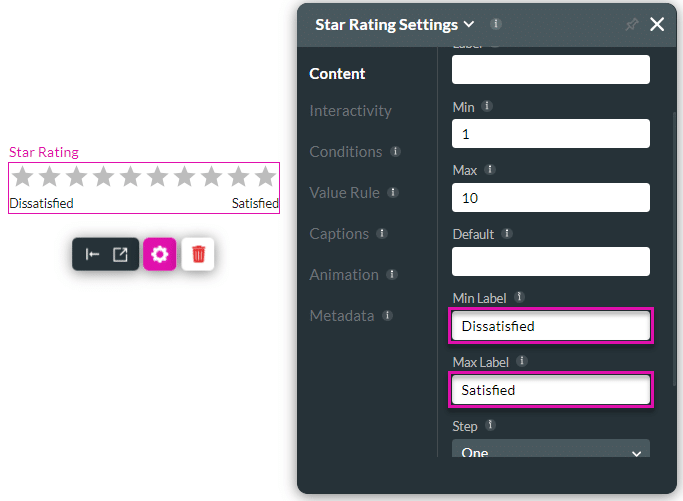Close the Star Rating Settings panel

(657, 25)
